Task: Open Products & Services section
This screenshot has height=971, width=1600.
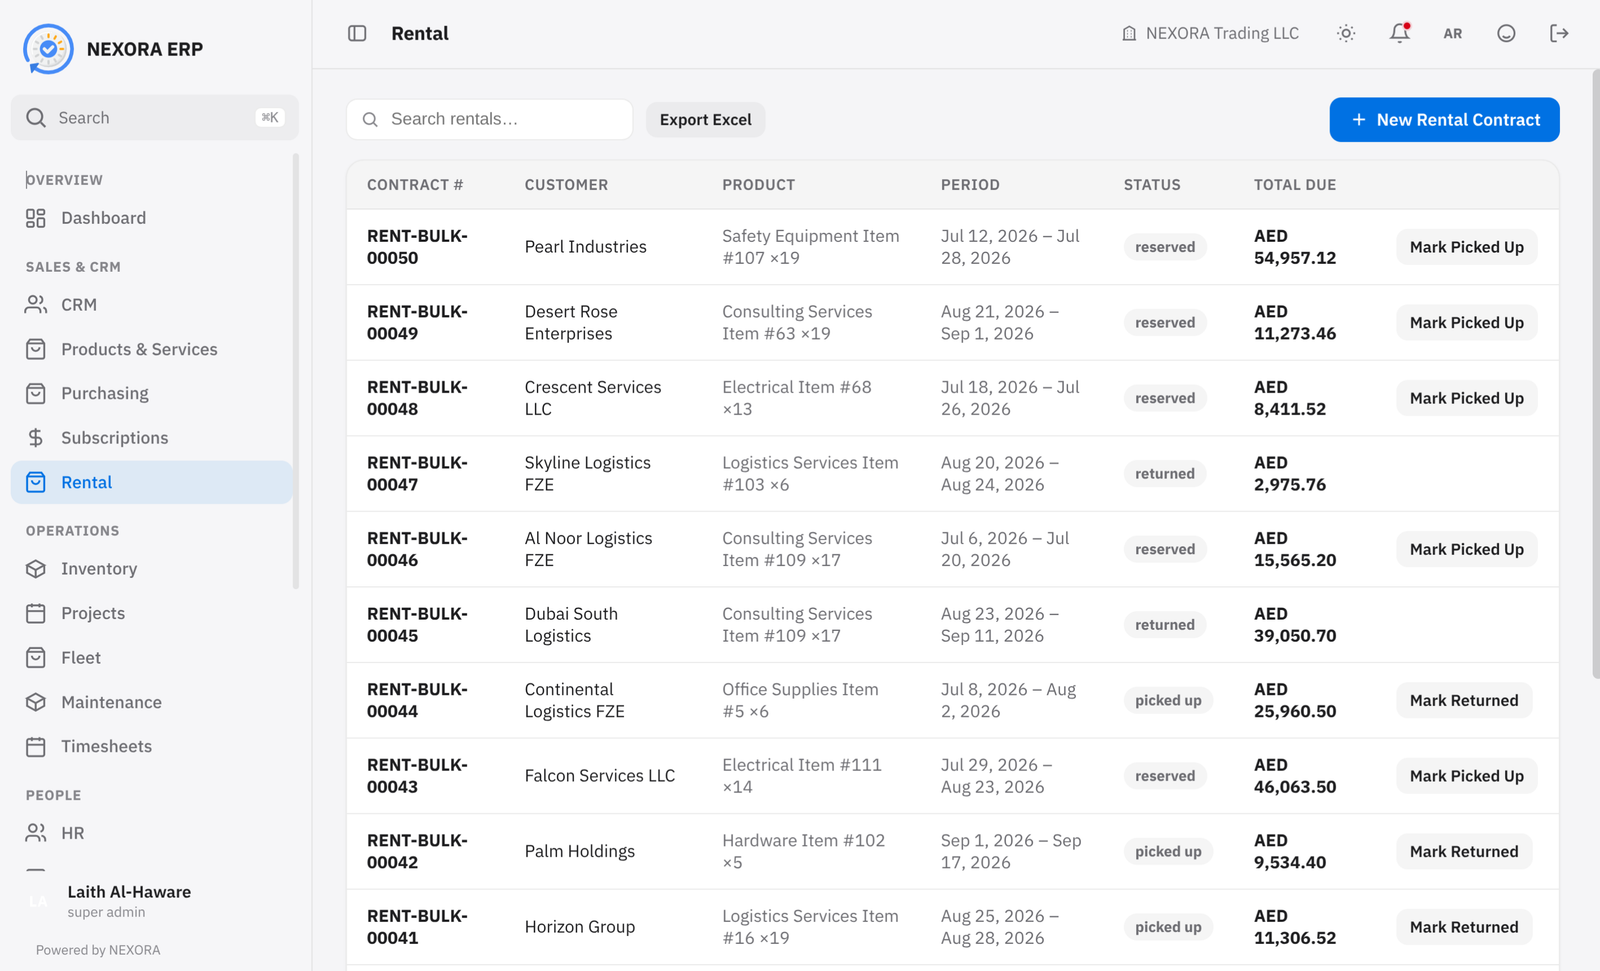Action: (x=152, y=349)
